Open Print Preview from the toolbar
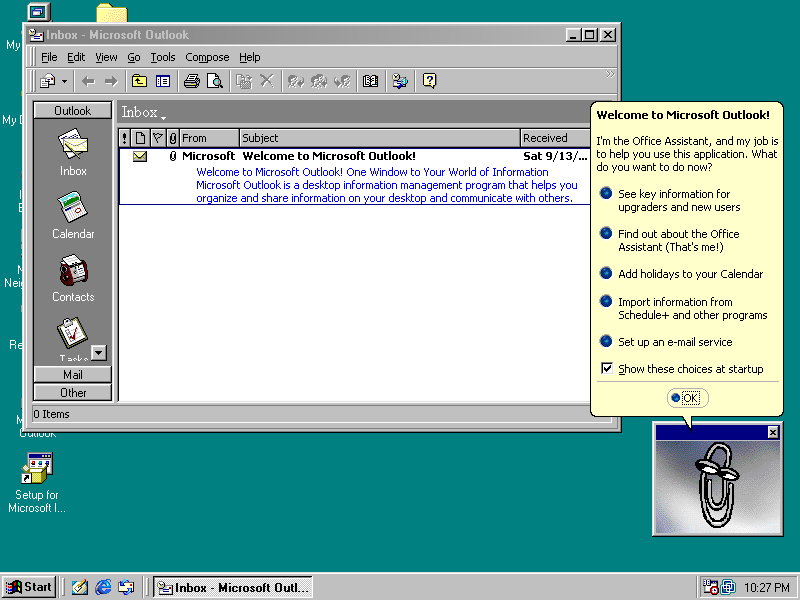Viewport: 800px width, 600px height. [x=215, y=81]
